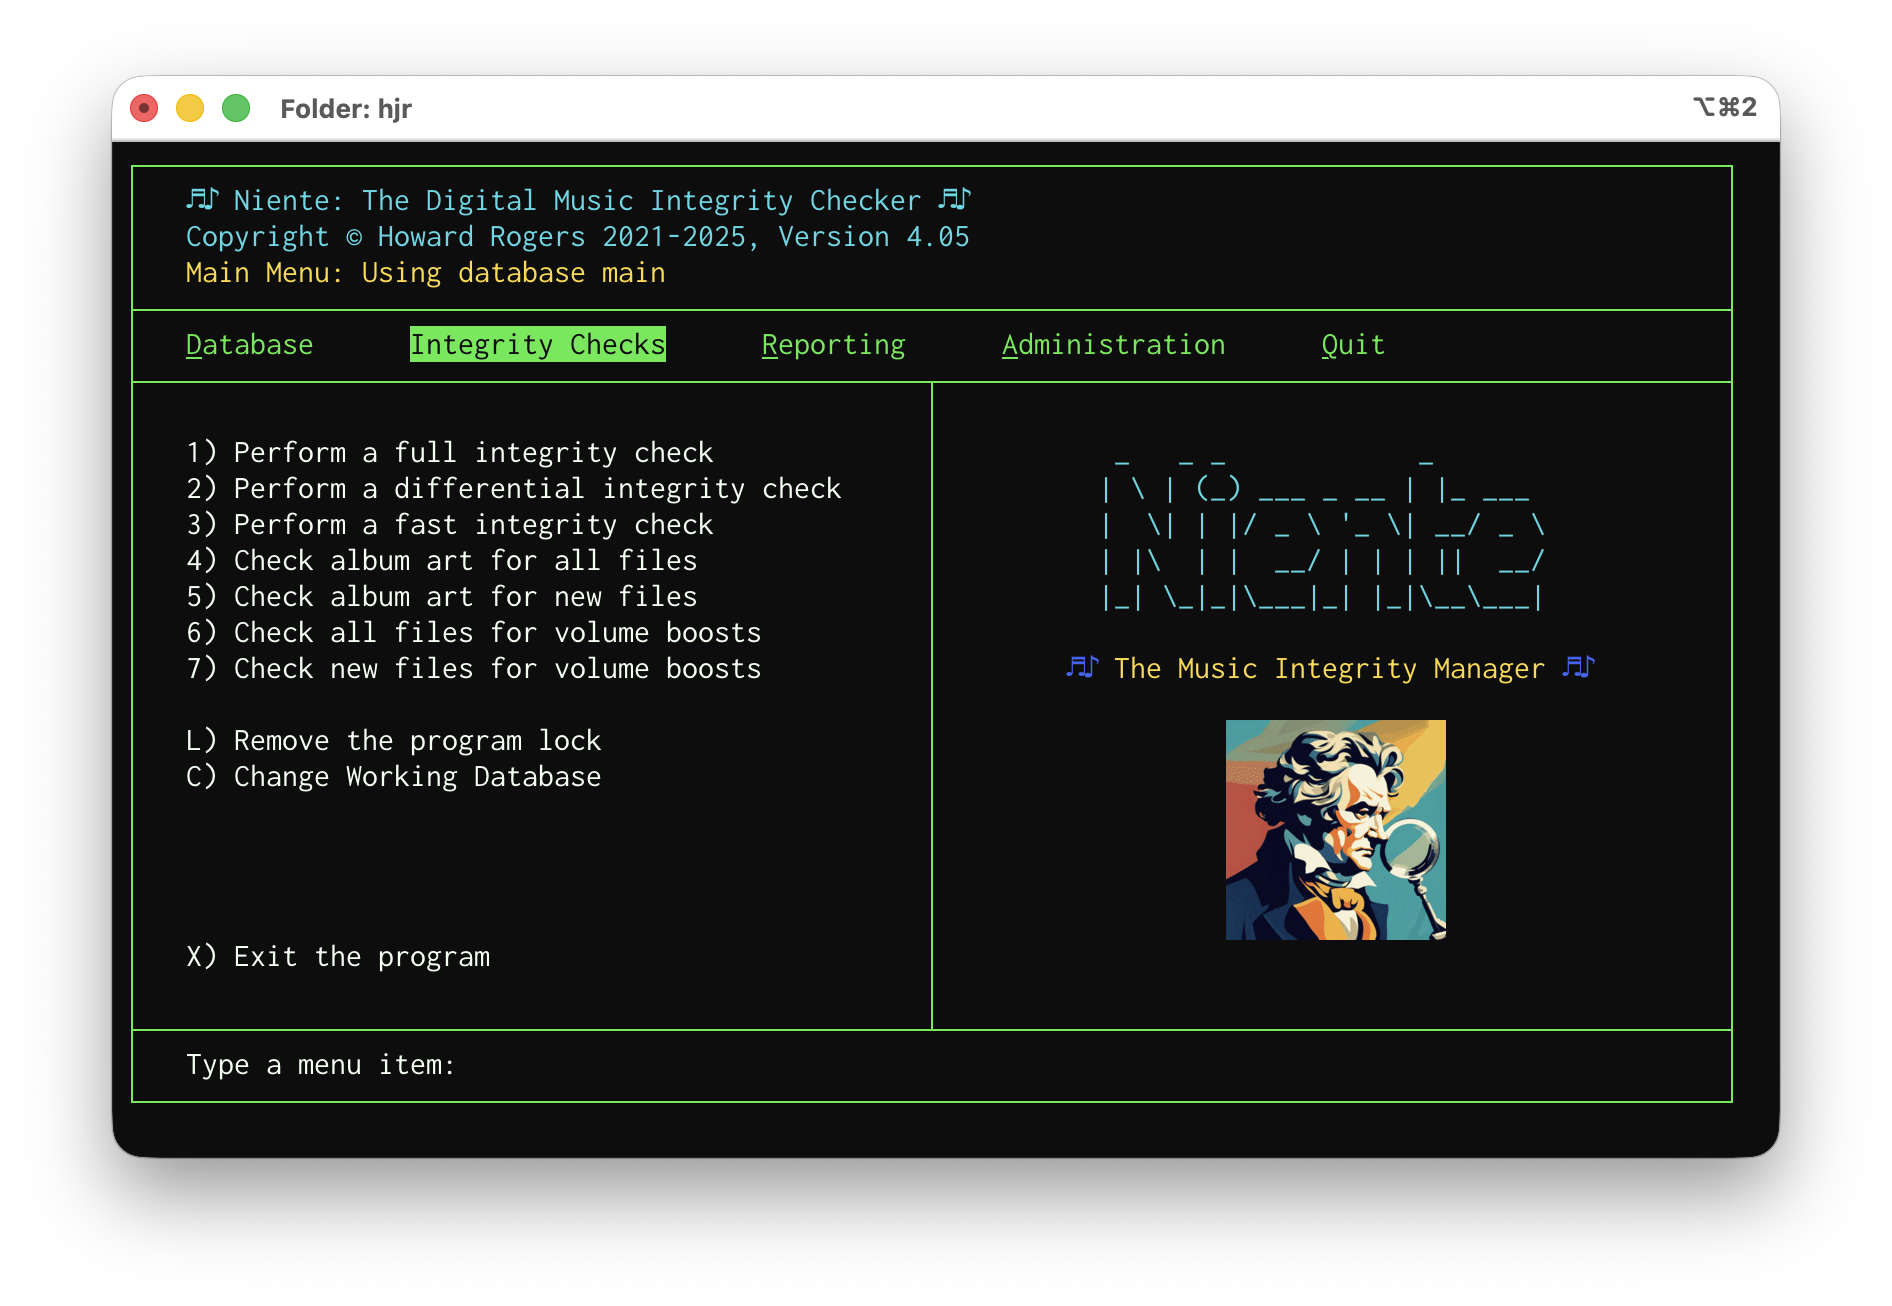Choose Check new files for volume boosts

[x=473, y=669]
